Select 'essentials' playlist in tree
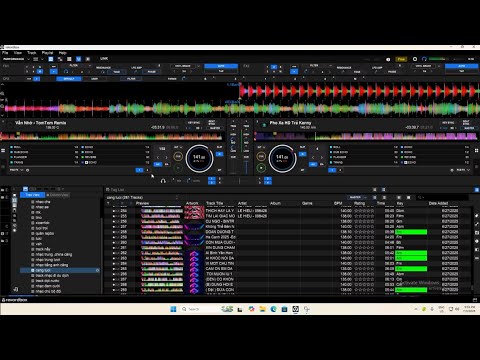This screenshot has width=480, height=360. click(42, 223)
